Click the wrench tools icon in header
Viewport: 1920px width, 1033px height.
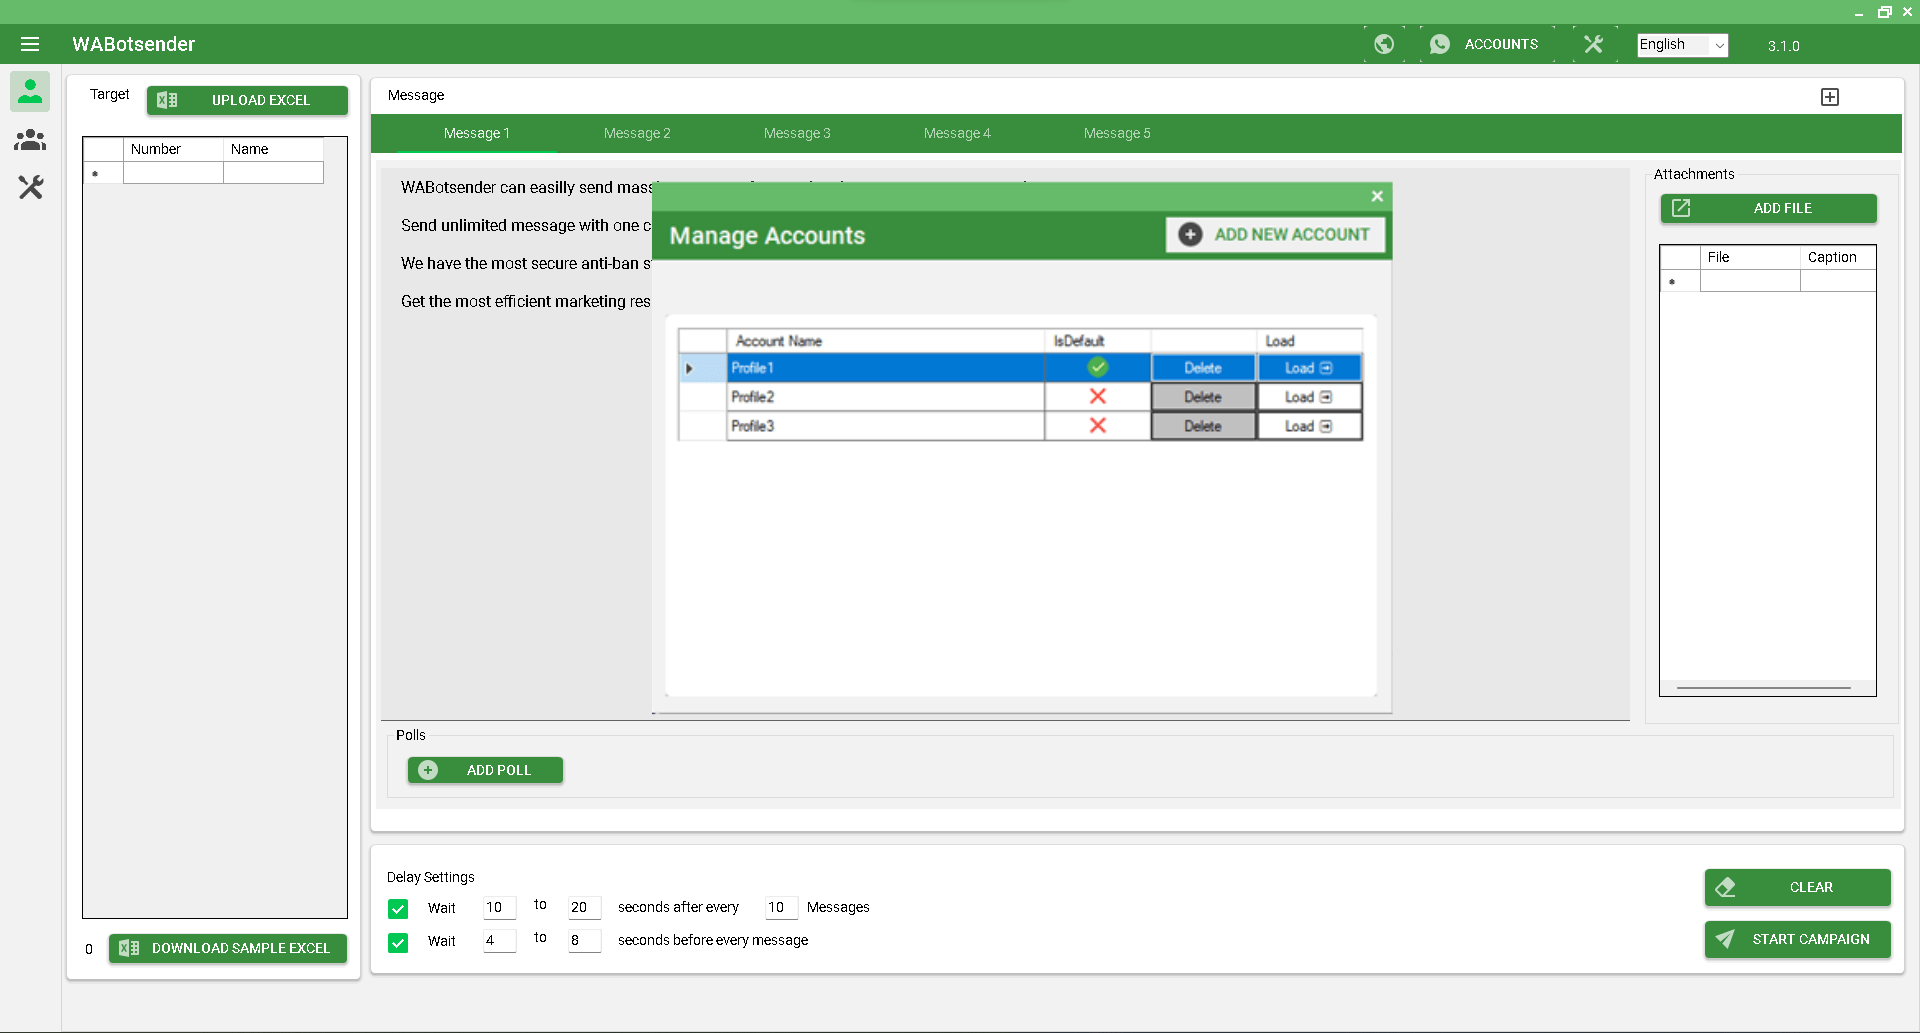pos(1593,44)
